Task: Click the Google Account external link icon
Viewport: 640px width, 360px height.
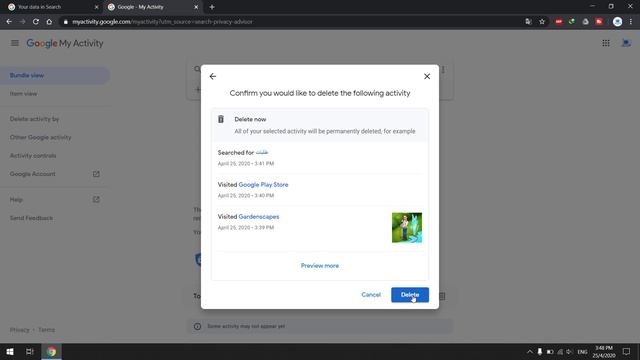Action: tap(96, 174)
